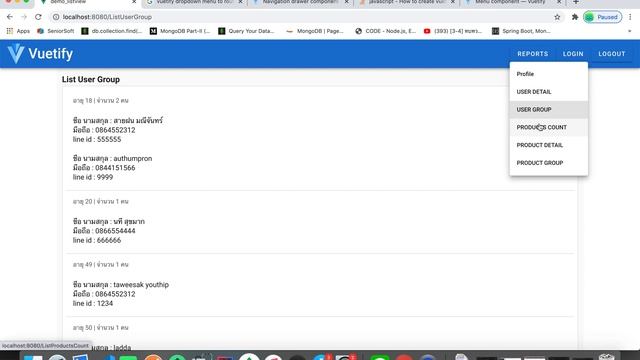Open the Query Your Data bookmark
Screen dimensions: 640x360
(x=246, y=31)
